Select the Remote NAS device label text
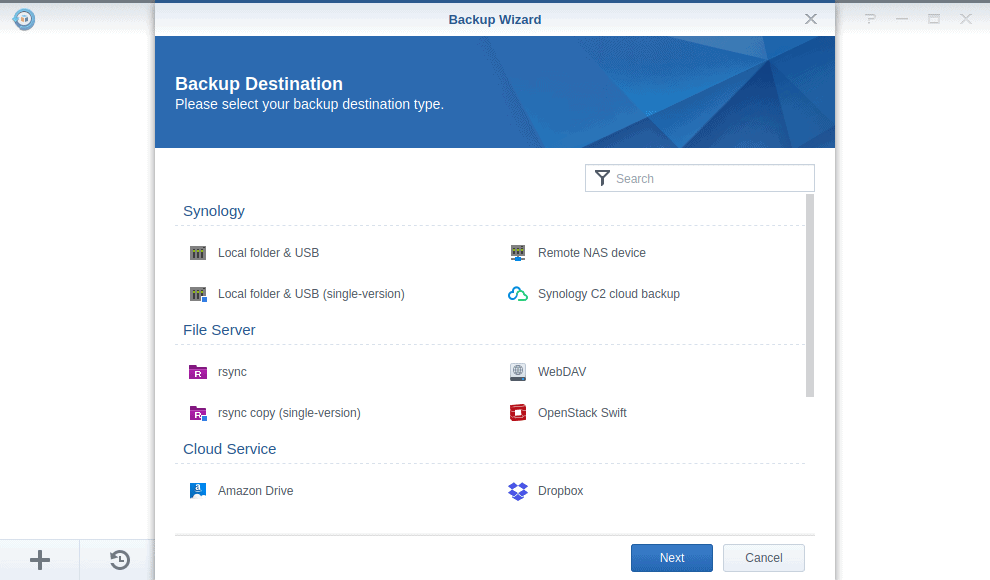 [x=592, y=253]
